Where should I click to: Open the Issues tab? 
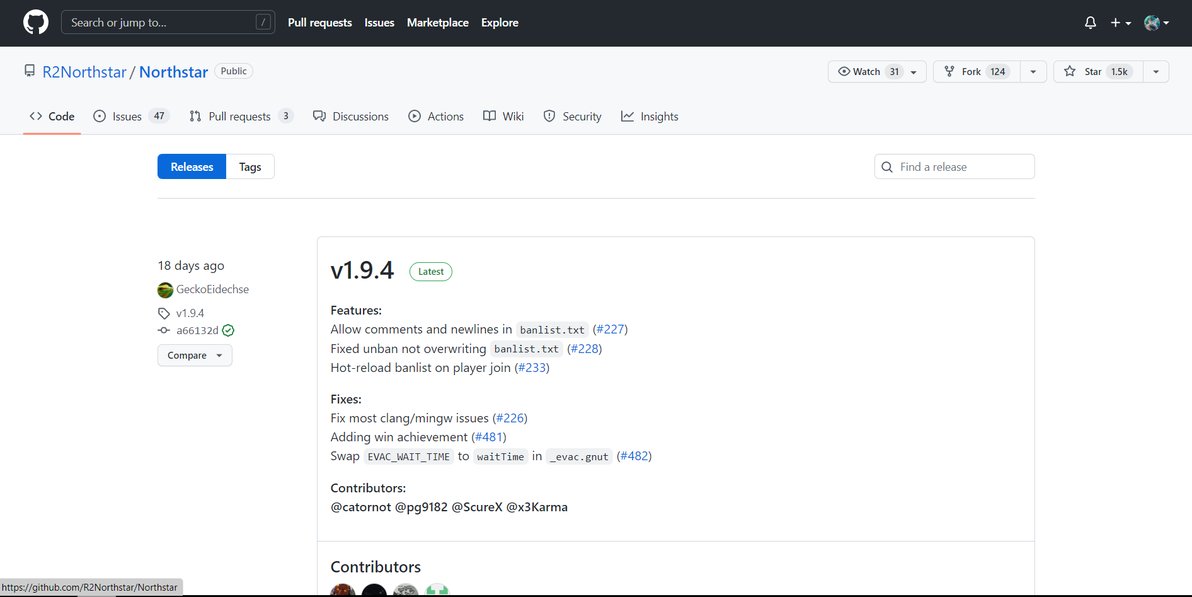[128, 116]
